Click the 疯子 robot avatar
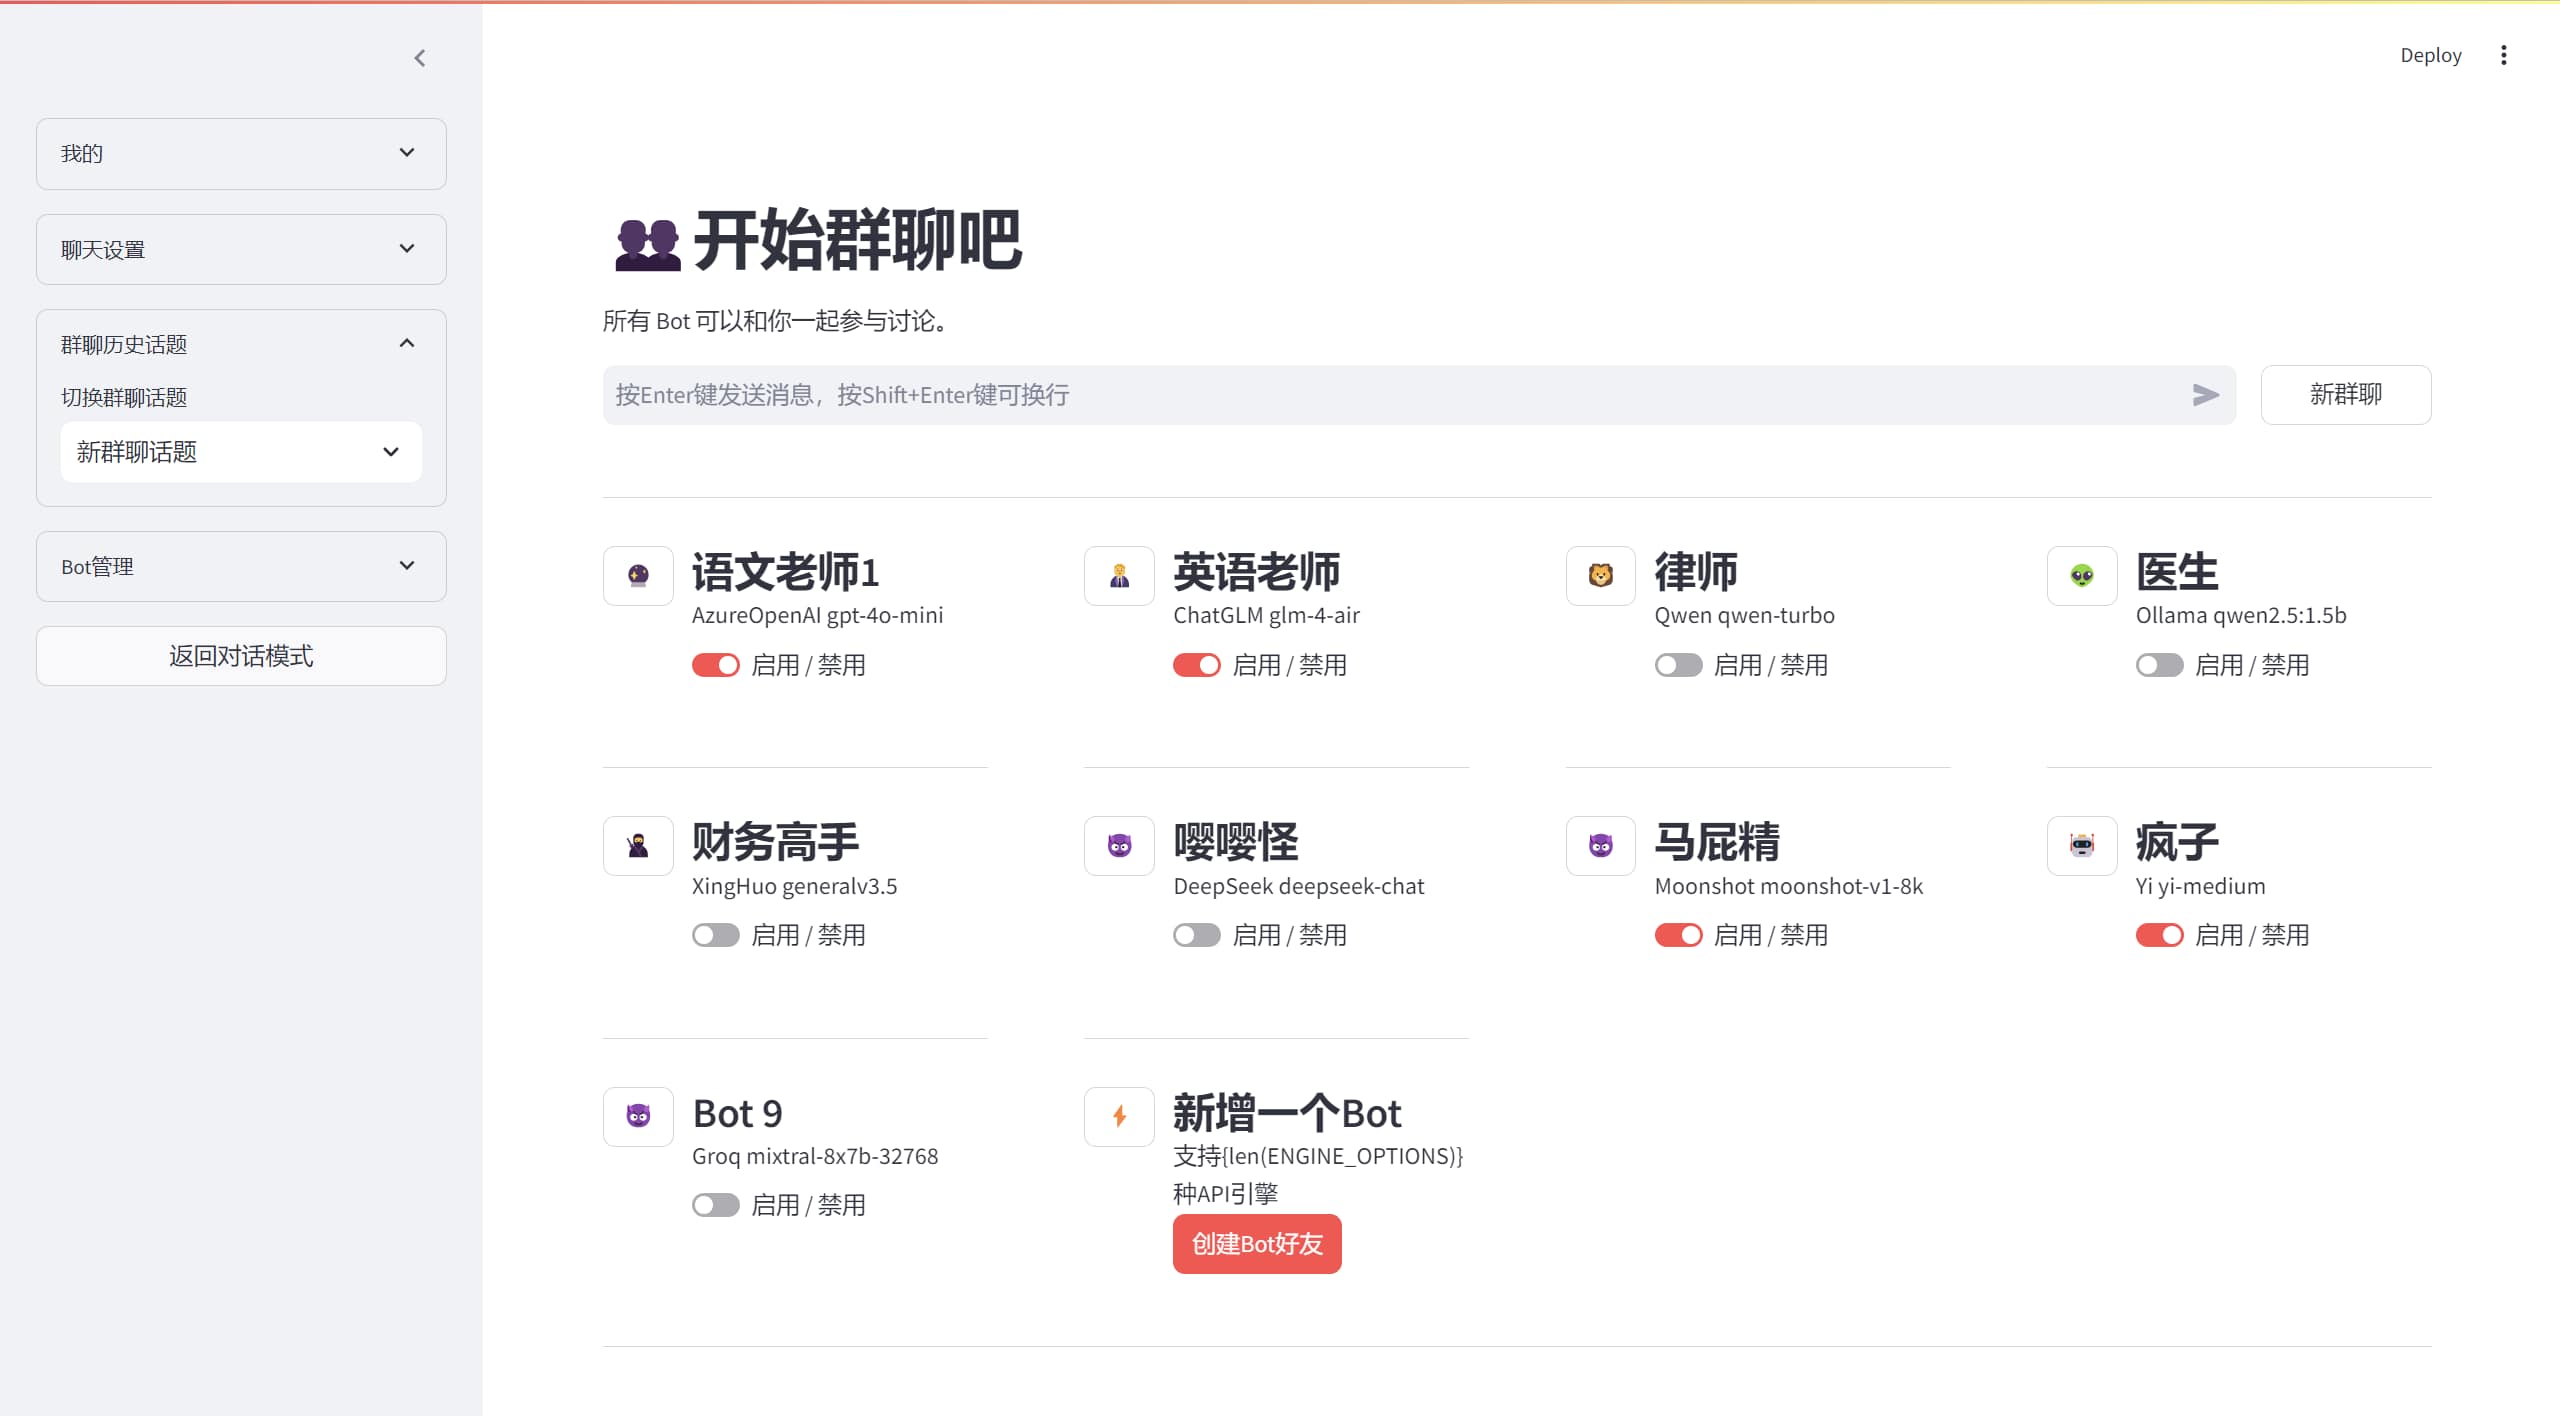The width and height of the screenshot is (2560, 1416). click(2082, 846)
